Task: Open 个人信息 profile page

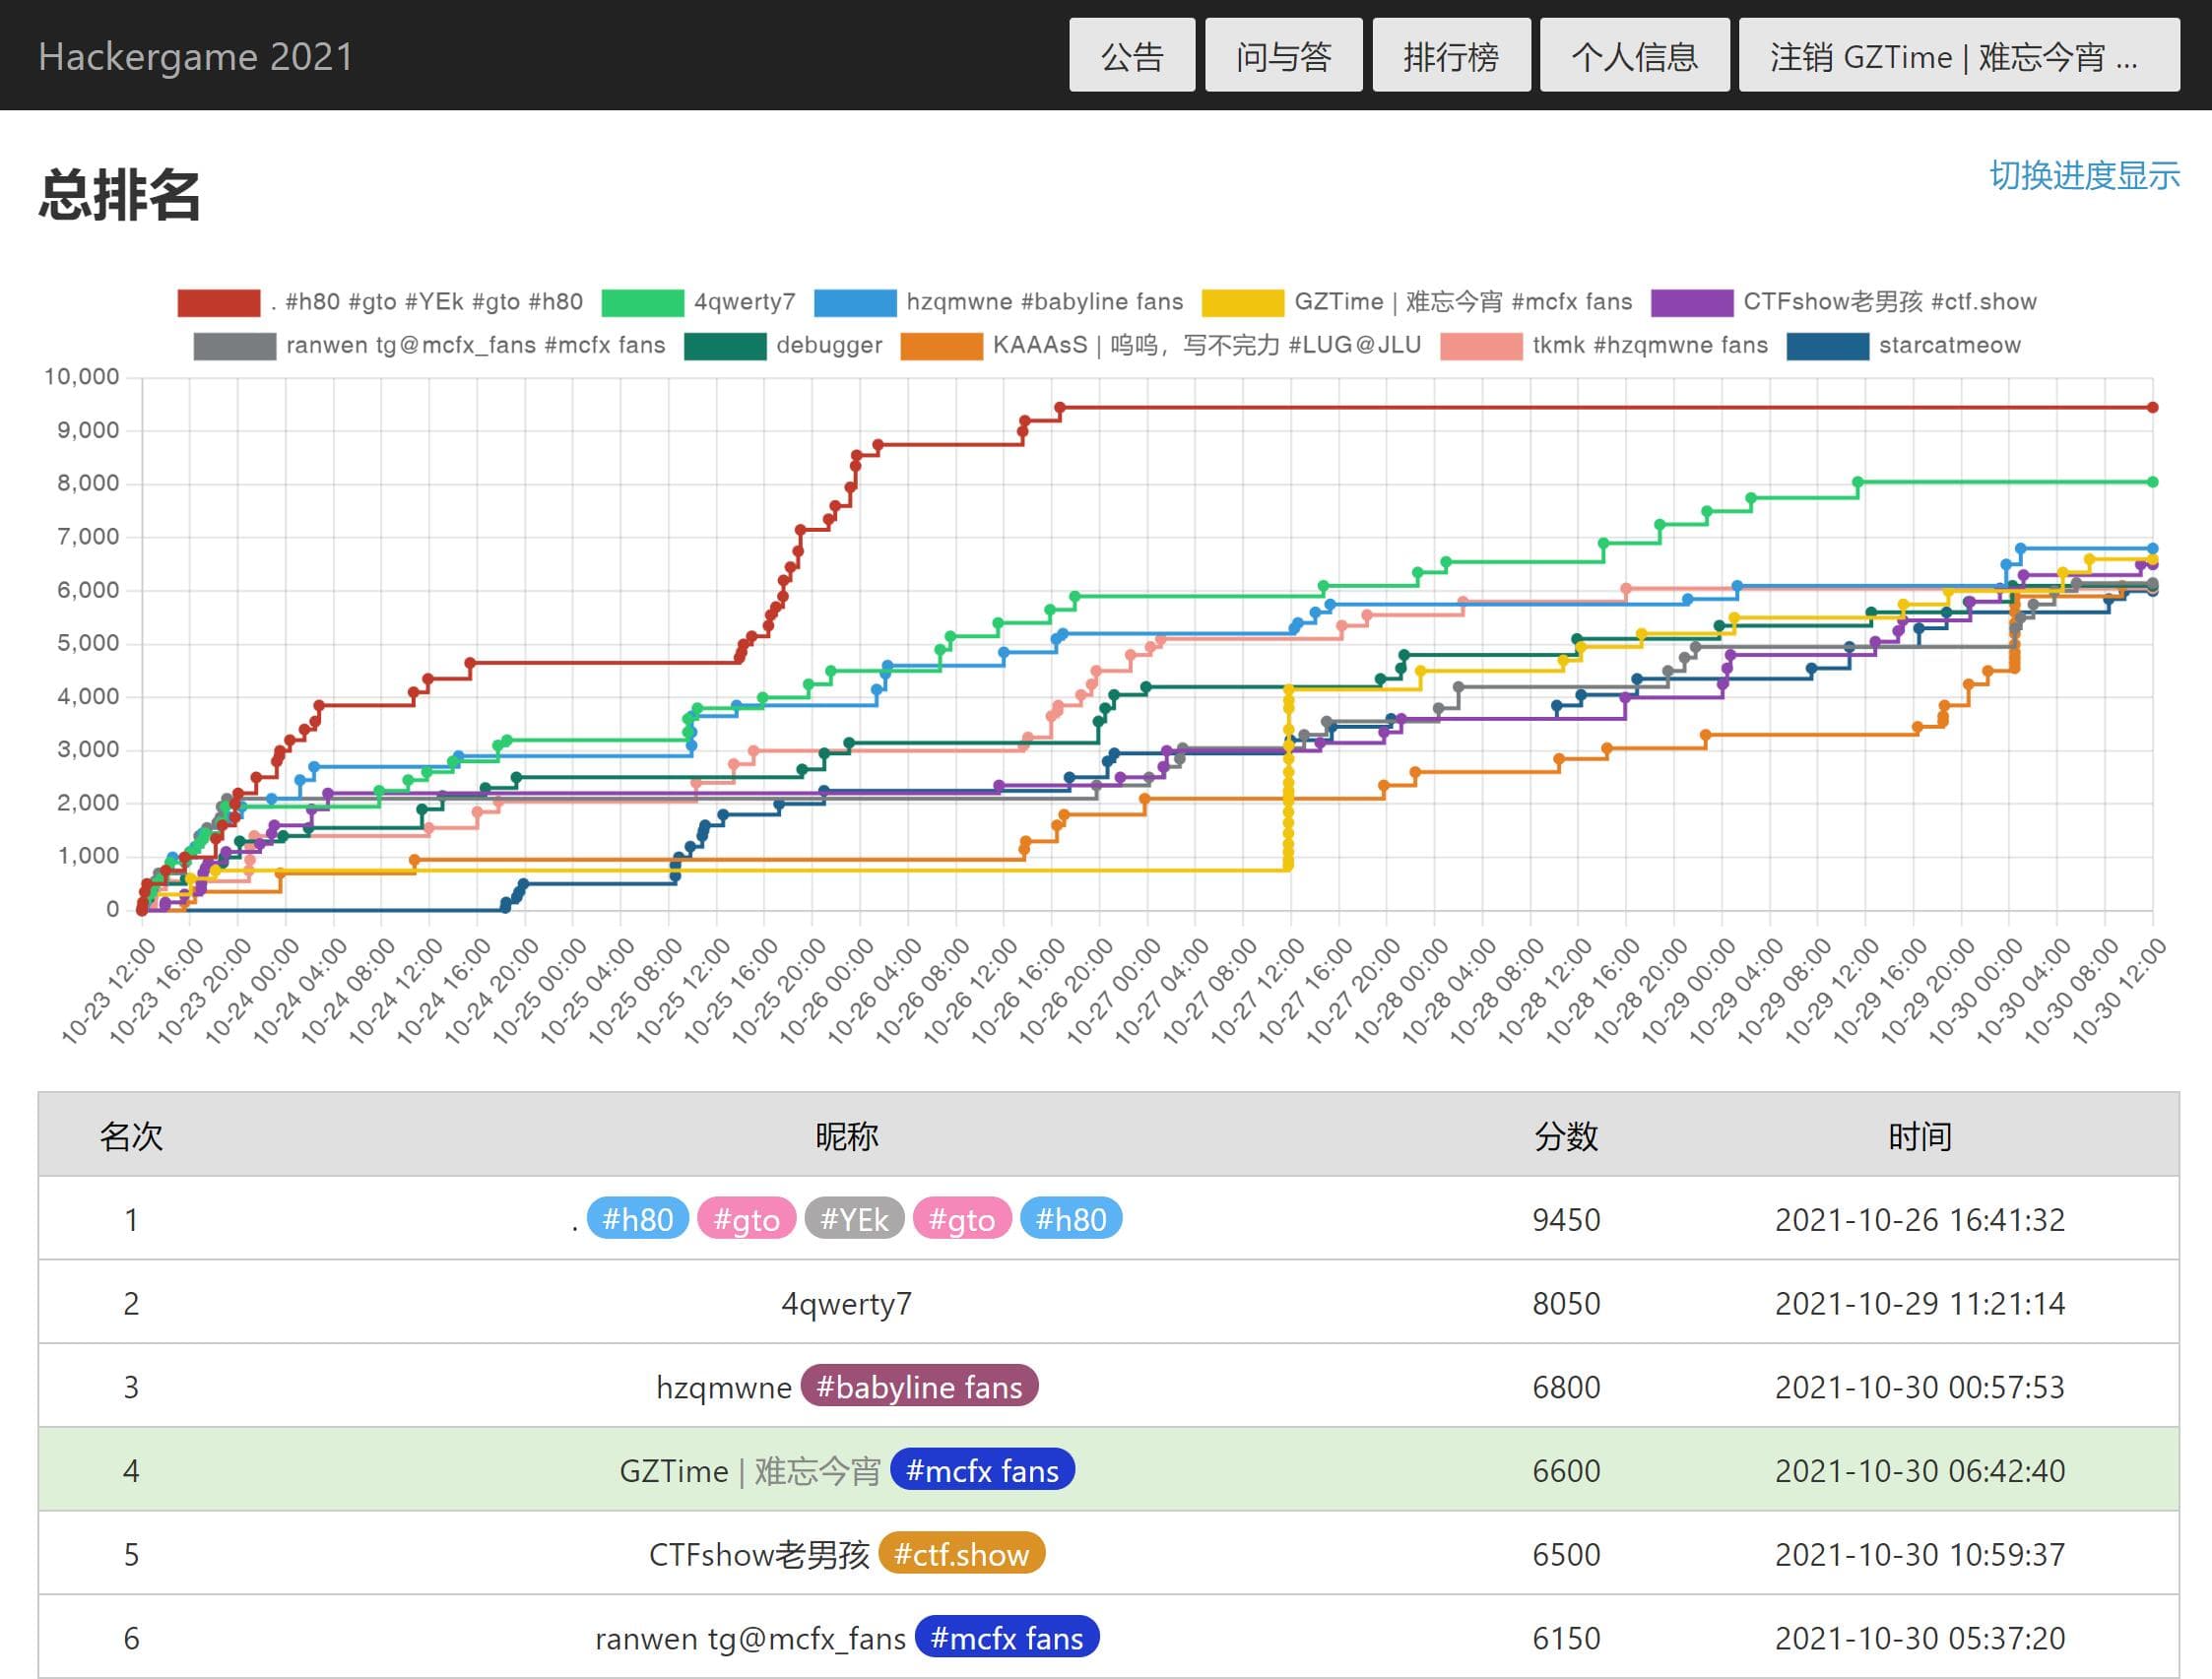Action: click(1634, 56)
